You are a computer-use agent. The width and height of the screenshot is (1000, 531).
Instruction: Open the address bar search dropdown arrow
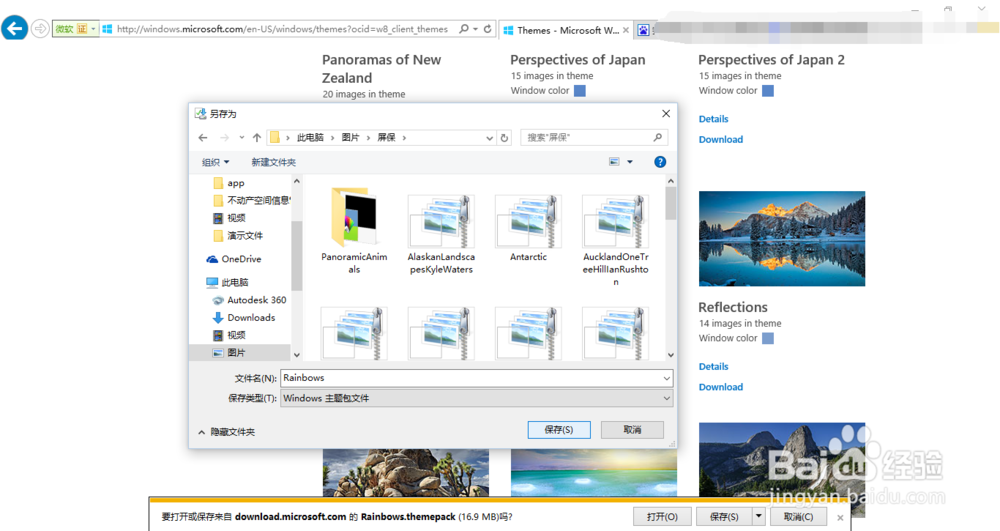point(476,29)
